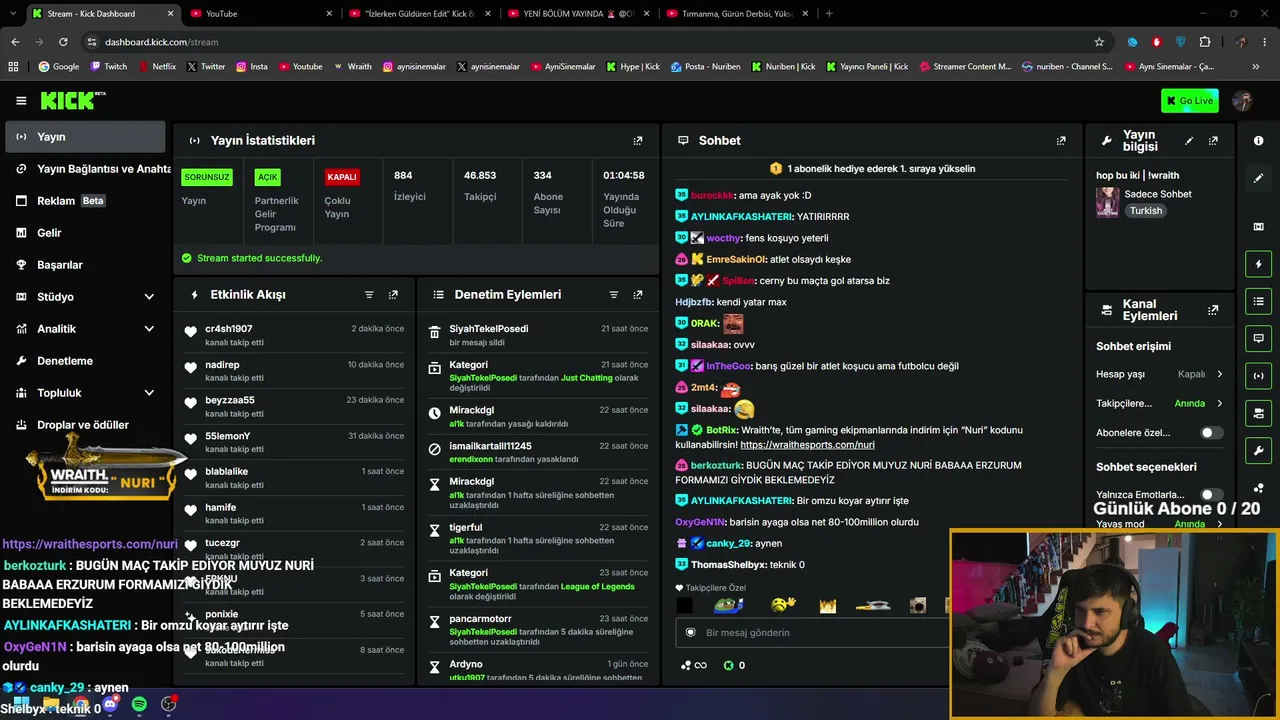Viewport: 1280px width, 720px height.
Task: Select the sad waving emoji emote
Action: tap(783, 605)
